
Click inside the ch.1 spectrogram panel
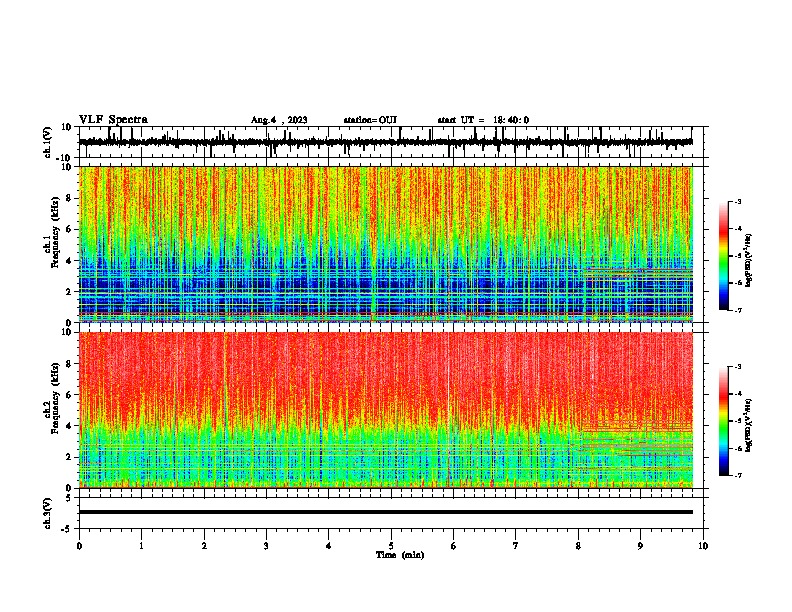pos(385,244)
